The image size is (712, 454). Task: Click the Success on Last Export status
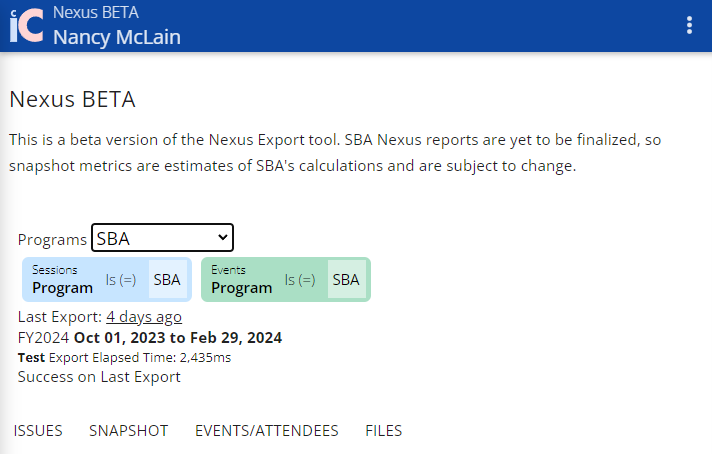(99, 377)
